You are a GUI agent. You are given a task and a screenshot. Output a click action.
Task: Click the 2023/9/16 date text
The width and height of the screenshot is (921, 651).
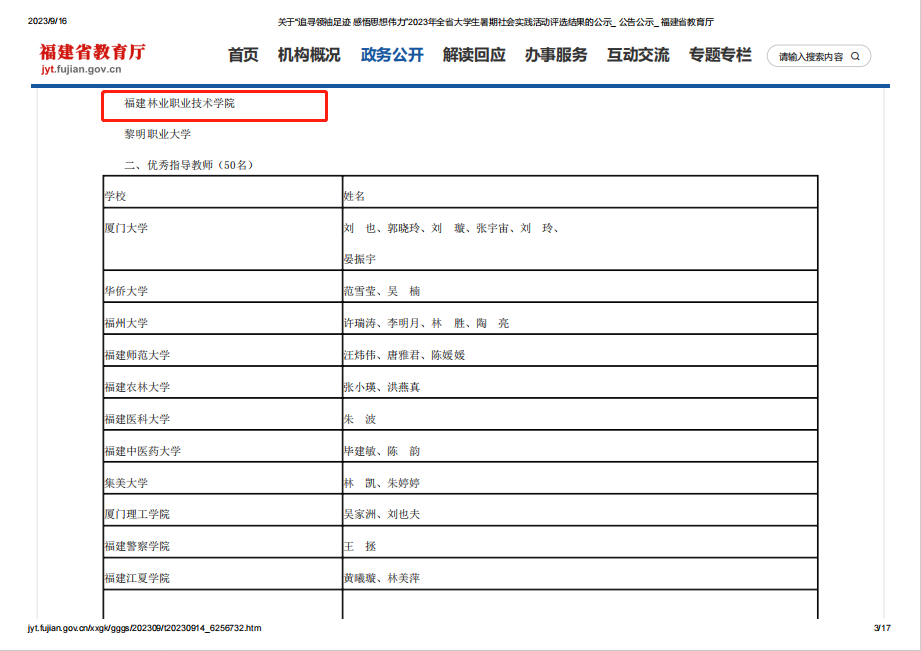tap(48, 21)
